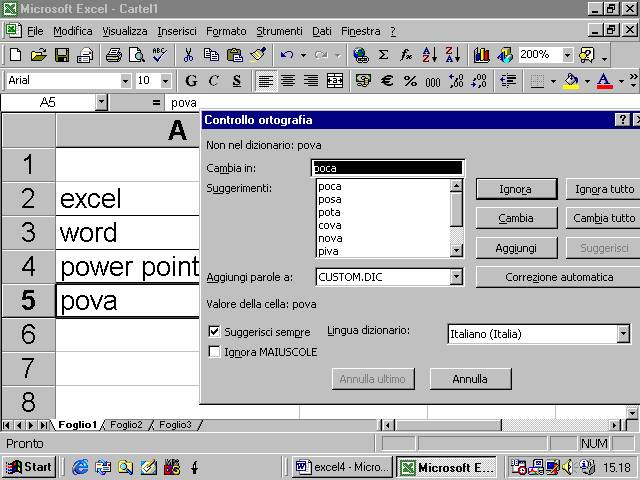Click horizontal sheet scrollbar track
This screenshot has height=480, width=640.
tap(555, 425)
